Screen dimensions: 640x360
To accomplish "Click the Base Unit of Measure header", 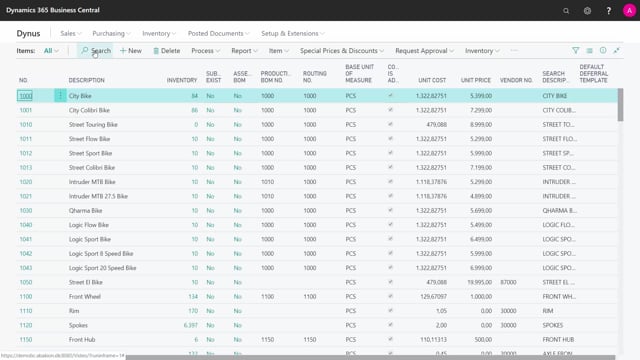I will click(359, 73).
